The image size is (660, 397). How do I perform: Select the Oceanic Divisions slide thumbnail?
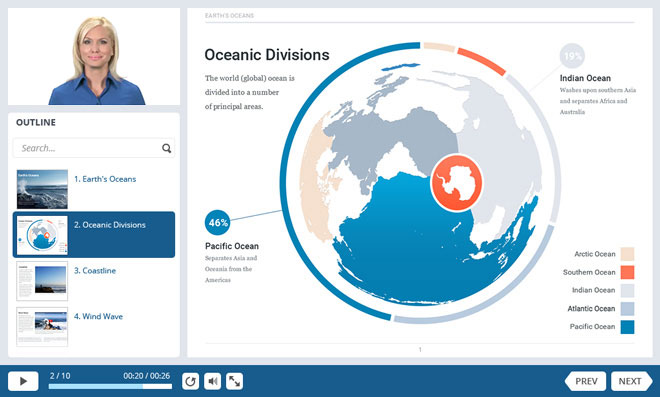pos(42,235)
